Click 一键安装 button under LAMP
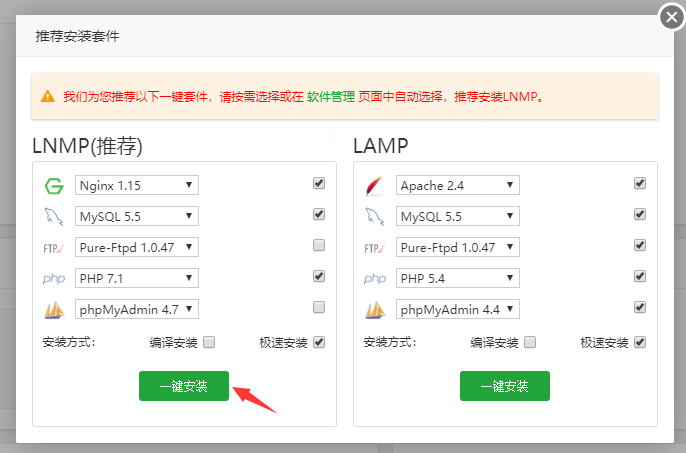The height and width of the screenshot is (453, 686). point(505,386)
